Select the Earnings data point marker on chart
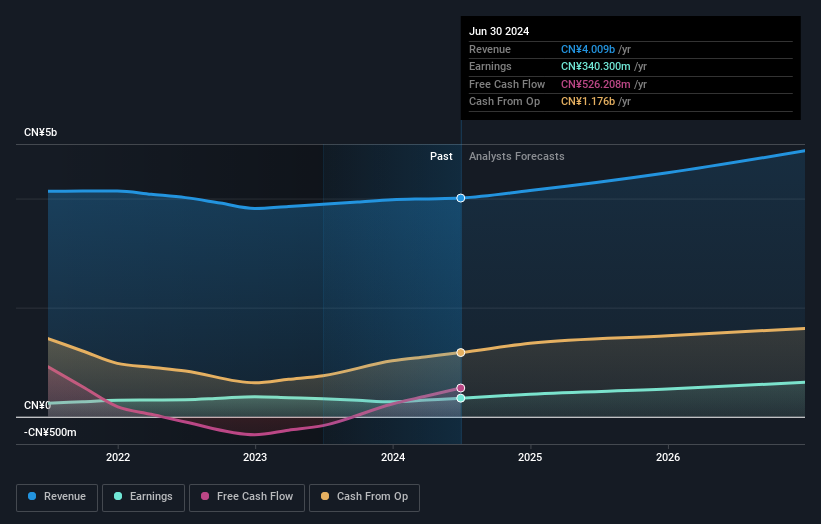 (x=461, y=398)
